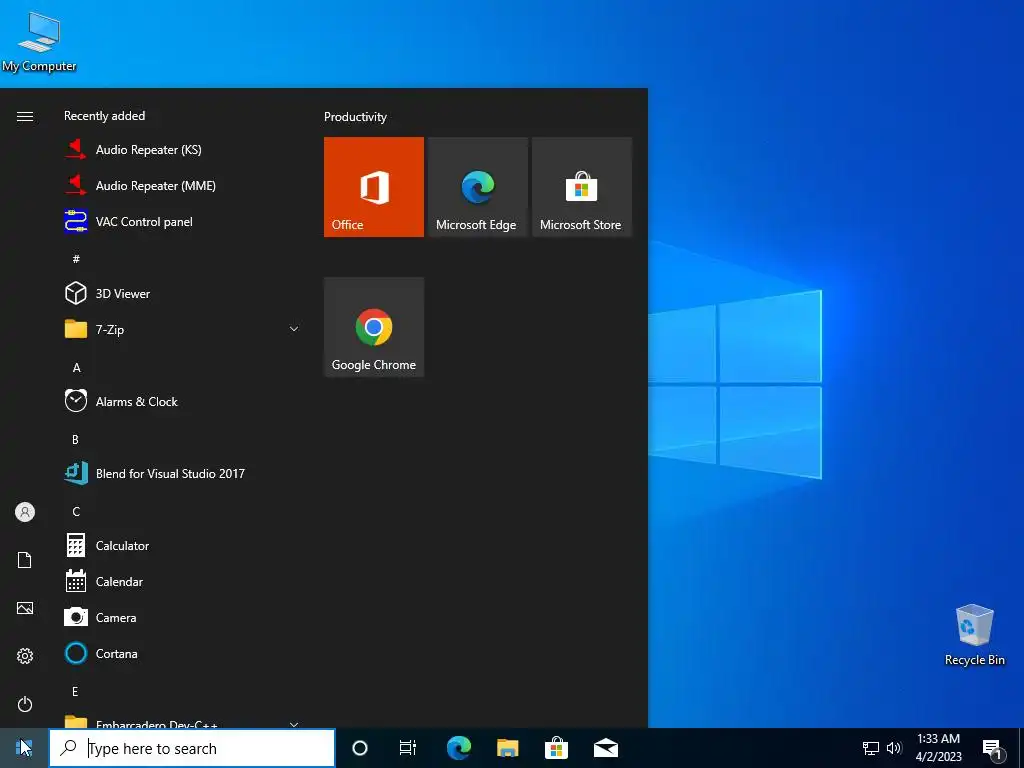
Task: Expand the Start menu hamburger
Action: point(25,116)
